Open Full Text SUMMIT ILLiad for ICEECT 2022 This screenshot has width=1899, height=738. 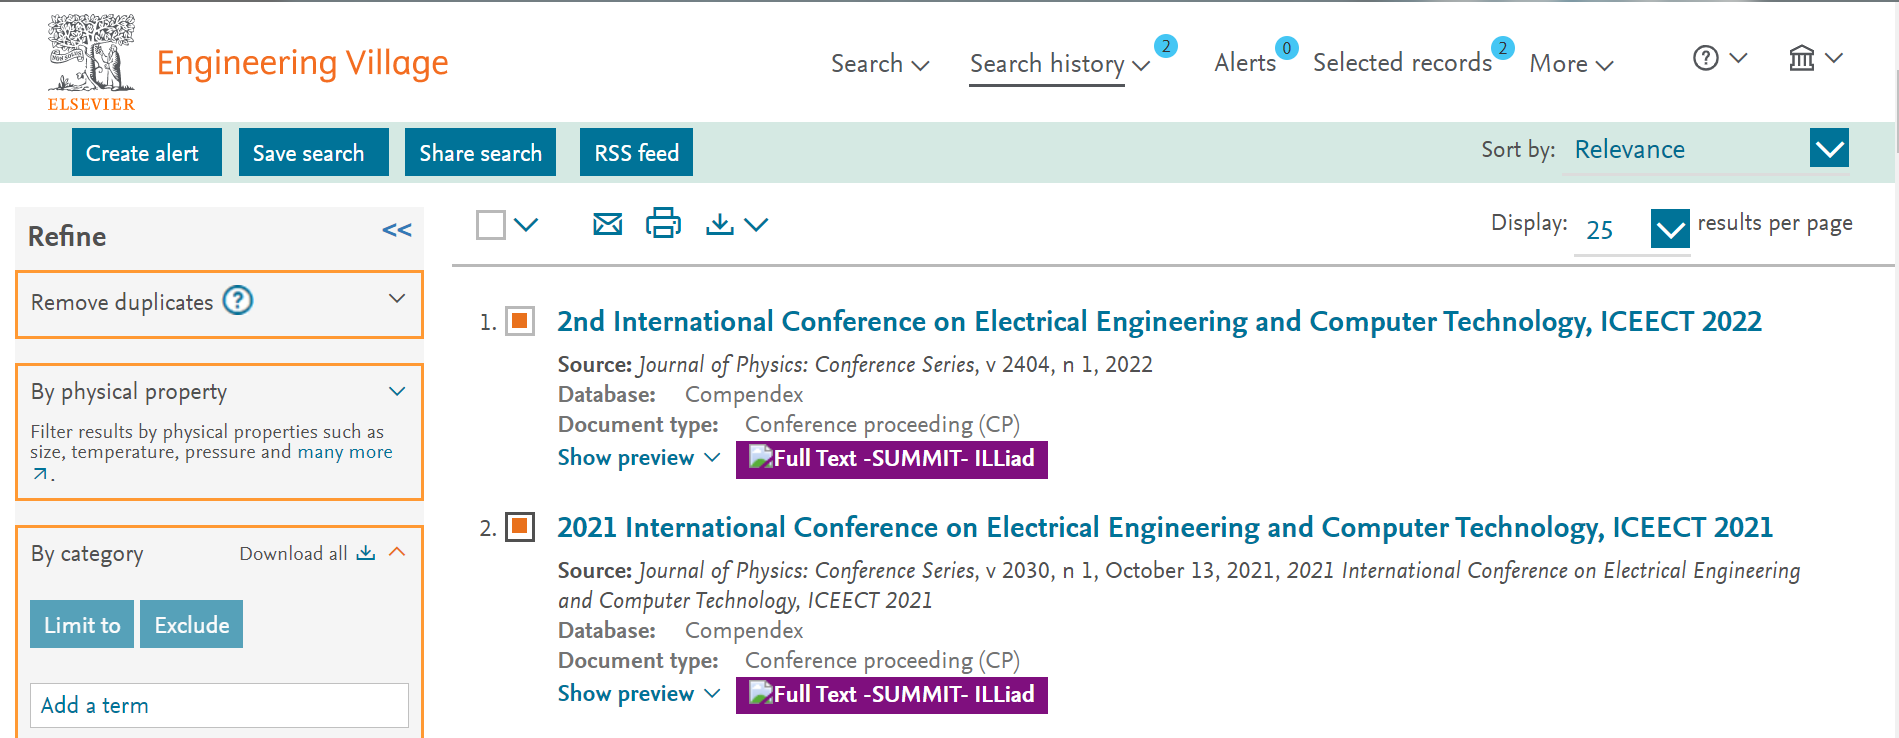892,460
